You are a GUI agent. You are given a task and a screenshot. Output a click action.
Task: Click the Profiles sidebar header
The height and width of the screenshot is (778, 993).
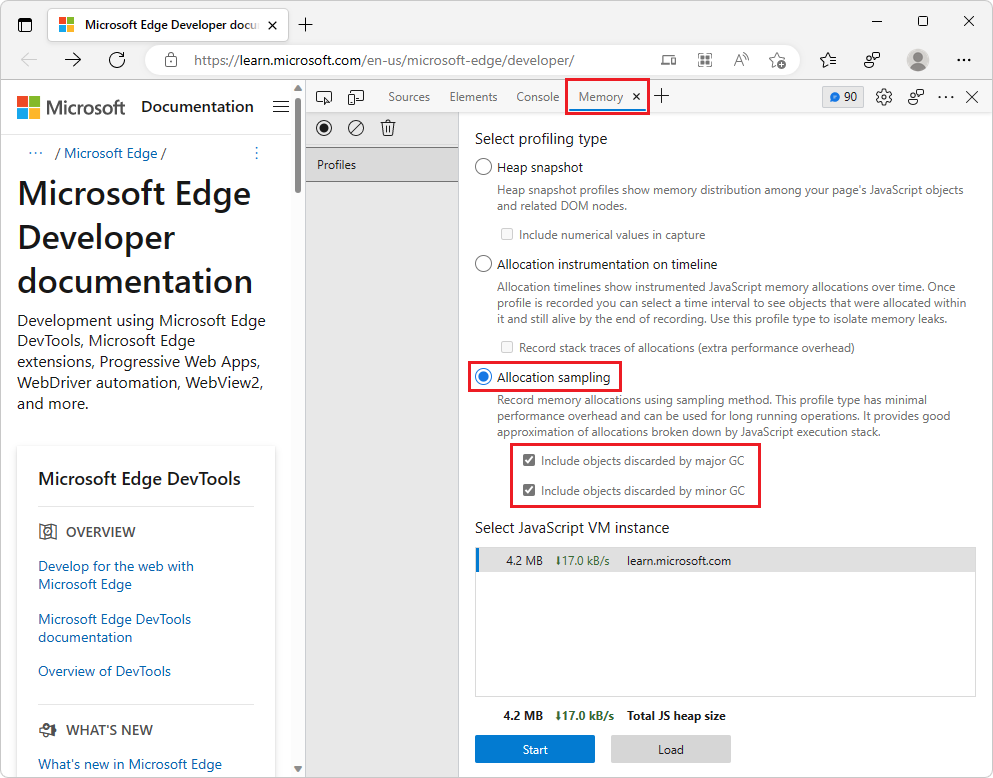382,165
